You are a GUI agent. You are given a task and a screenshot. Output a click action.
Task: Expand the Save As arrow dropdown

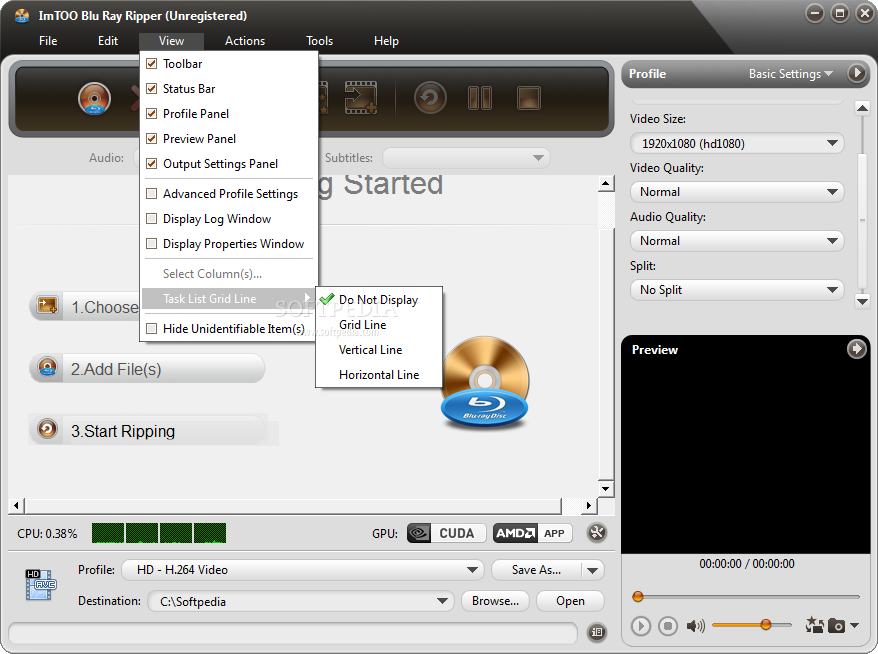pyautogui.click(x=592, y=571)
